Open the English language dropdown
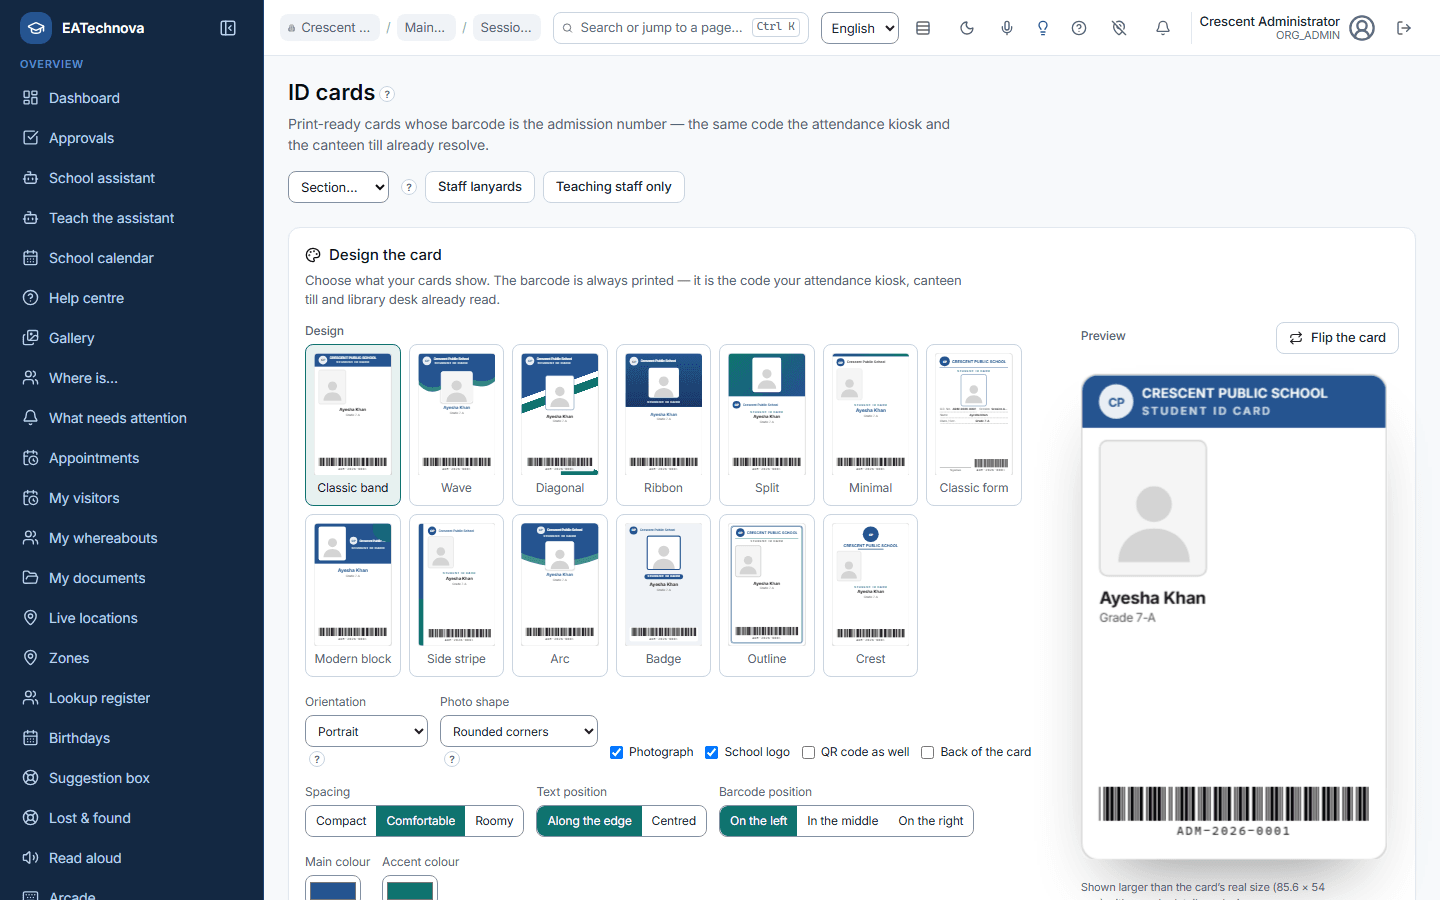The image size is (1440, 900). (x=860, y=28)
